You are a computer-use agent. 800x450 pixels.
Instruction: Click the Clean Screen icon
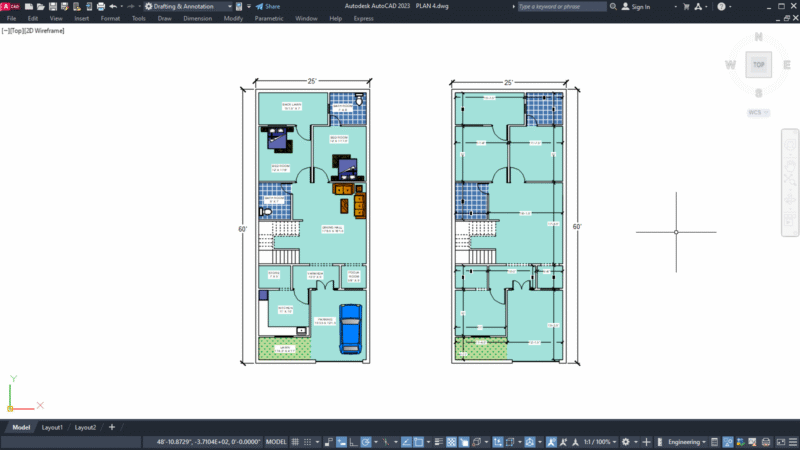[781, 442]
